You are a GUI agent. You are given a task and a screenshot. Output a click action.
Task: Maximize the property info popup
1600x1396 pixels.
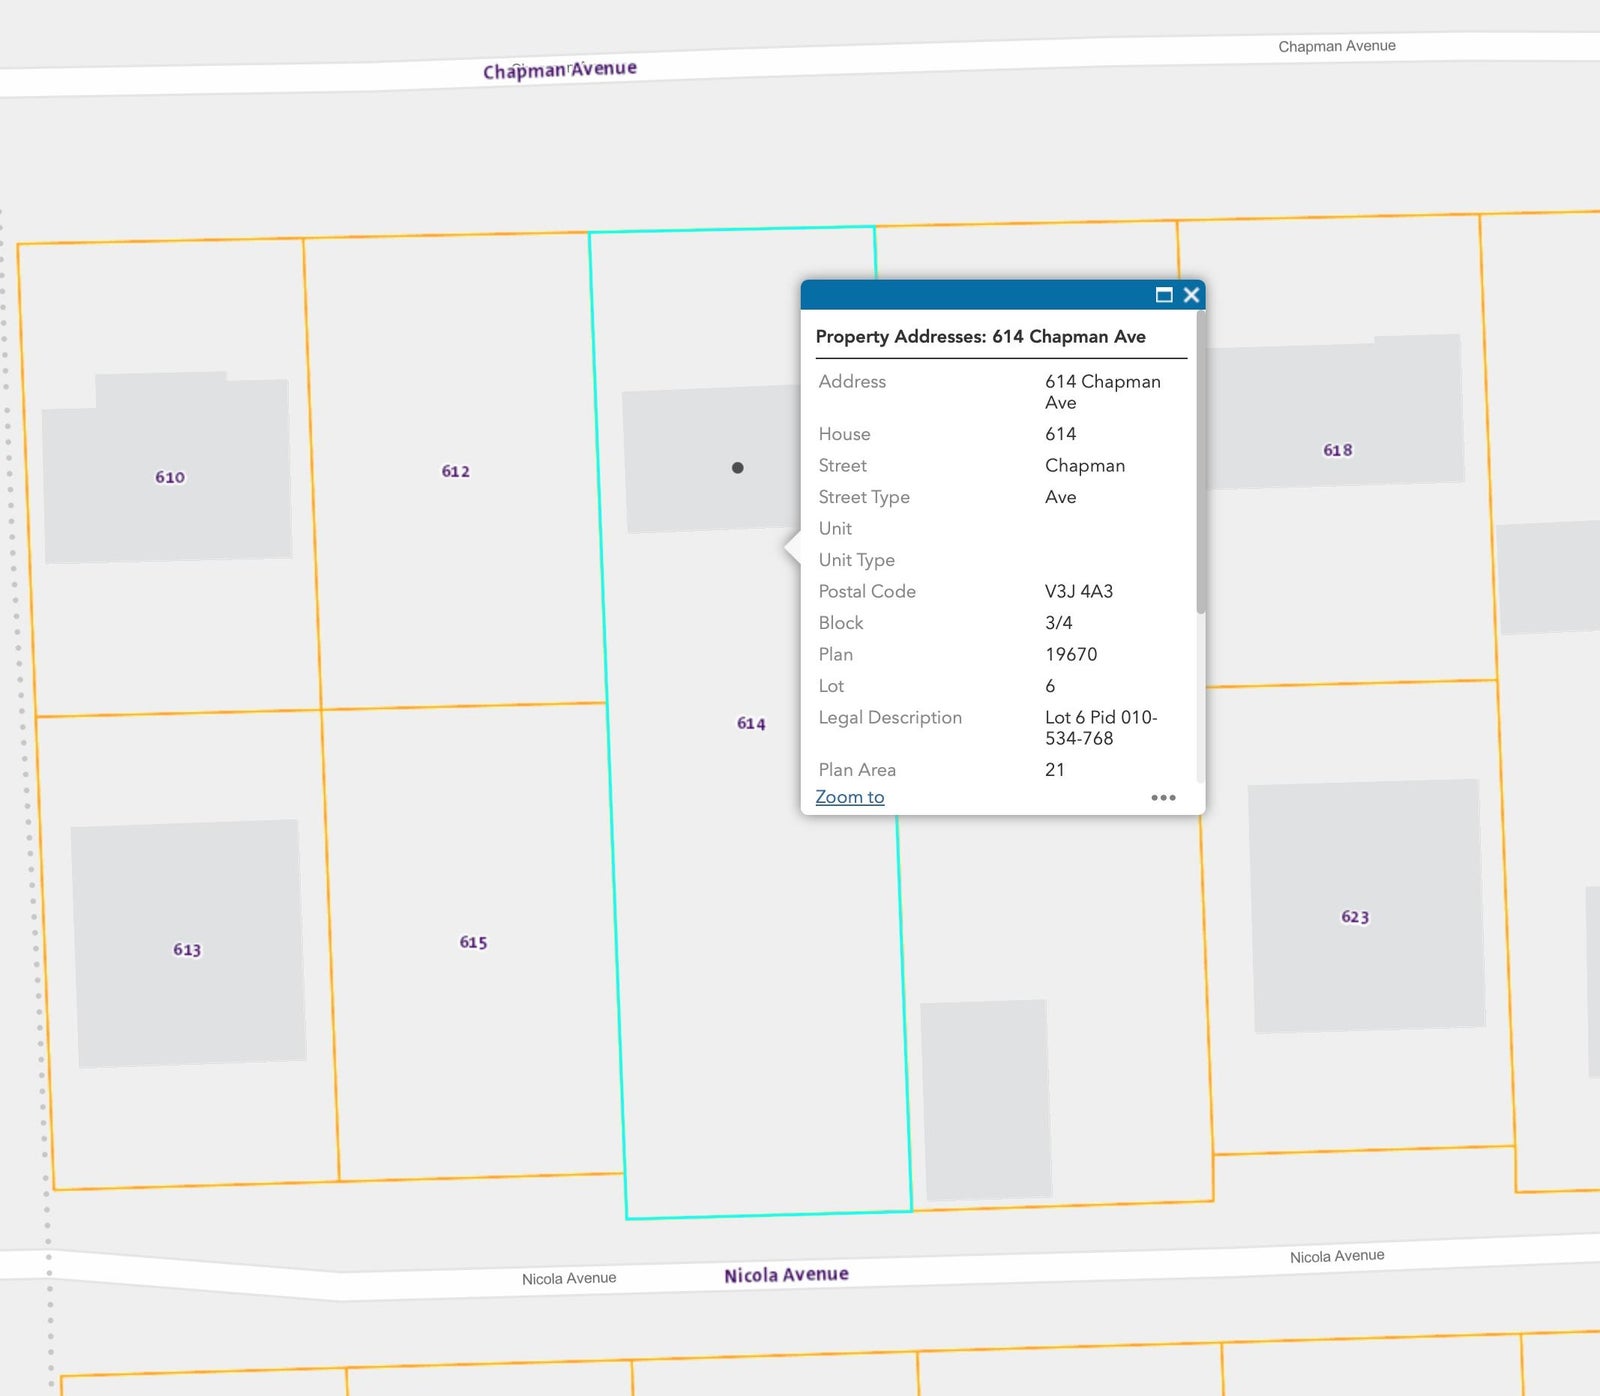pyautogui.click(x=1163, y=295)
